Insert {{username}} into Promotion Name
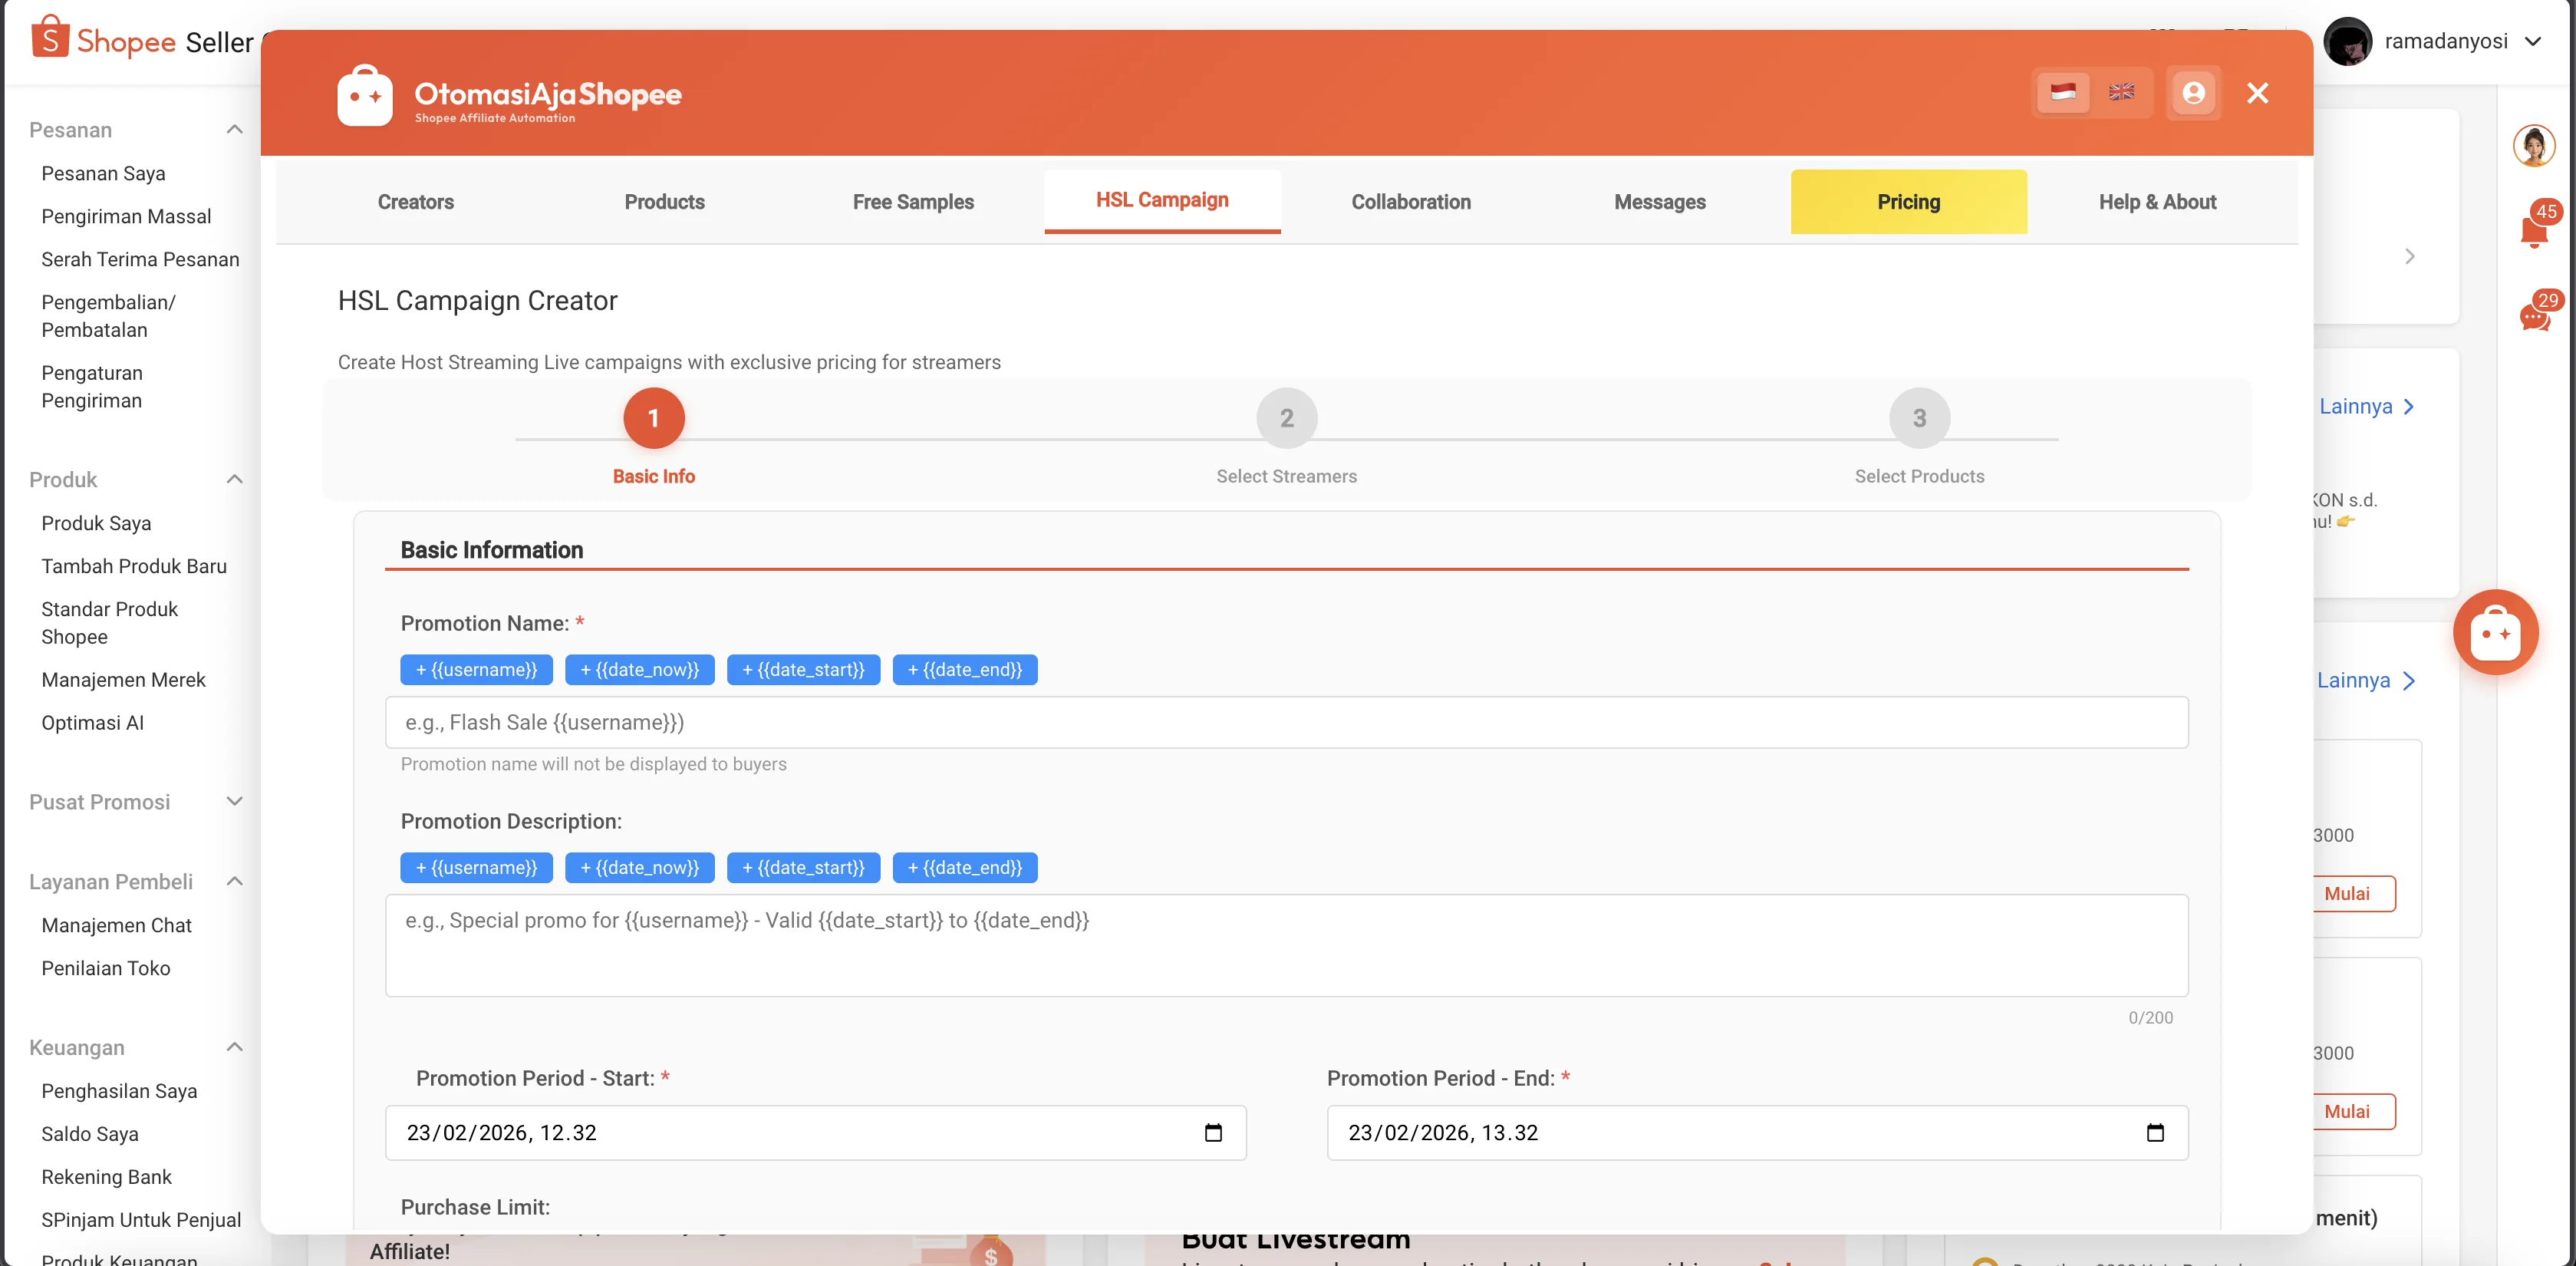Image resolution: width=2576 pixels, height=1266 pixels. 476,670
